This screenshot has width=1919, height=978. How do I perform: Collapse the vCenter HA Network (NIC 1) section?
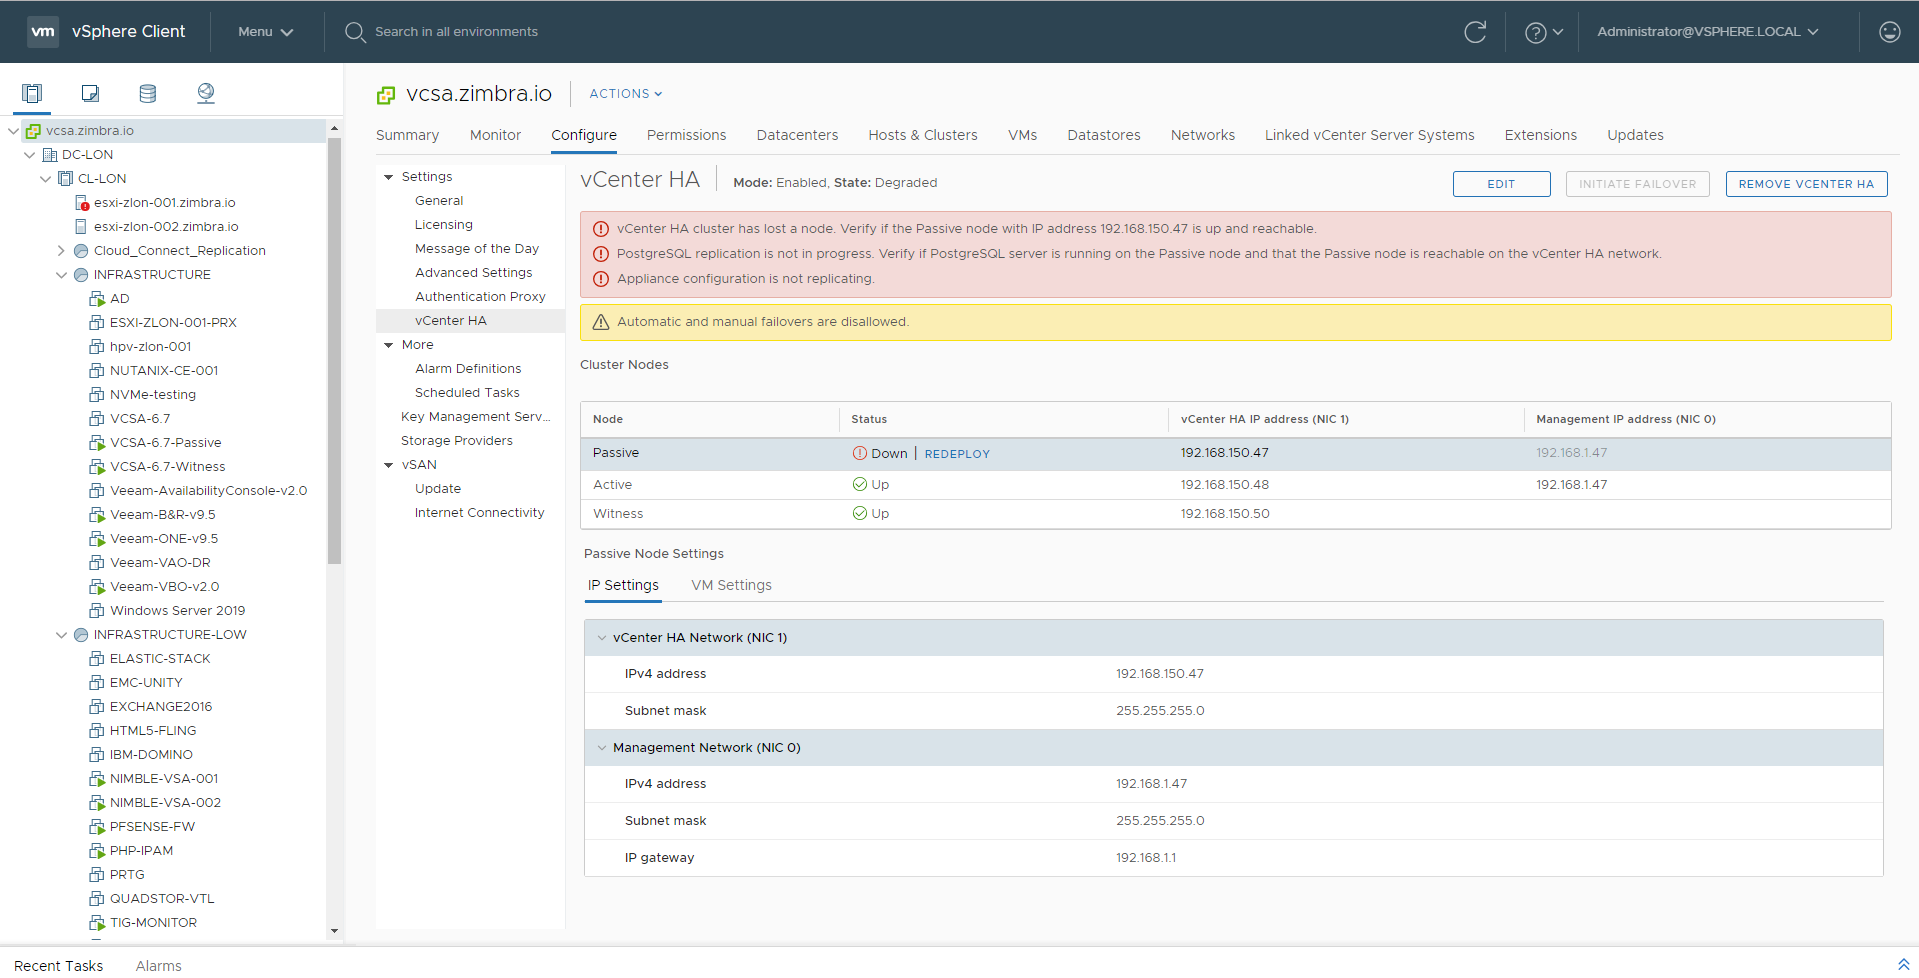pos(602,638)
